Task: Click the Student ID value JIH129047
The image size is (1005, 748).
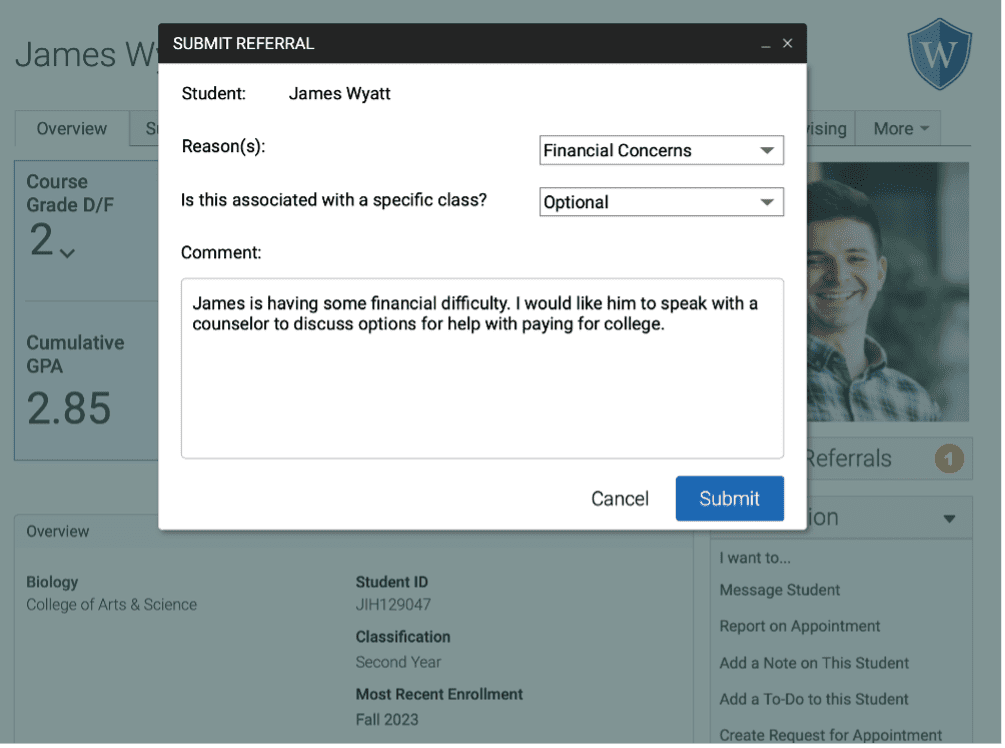Action: (393, 604)
